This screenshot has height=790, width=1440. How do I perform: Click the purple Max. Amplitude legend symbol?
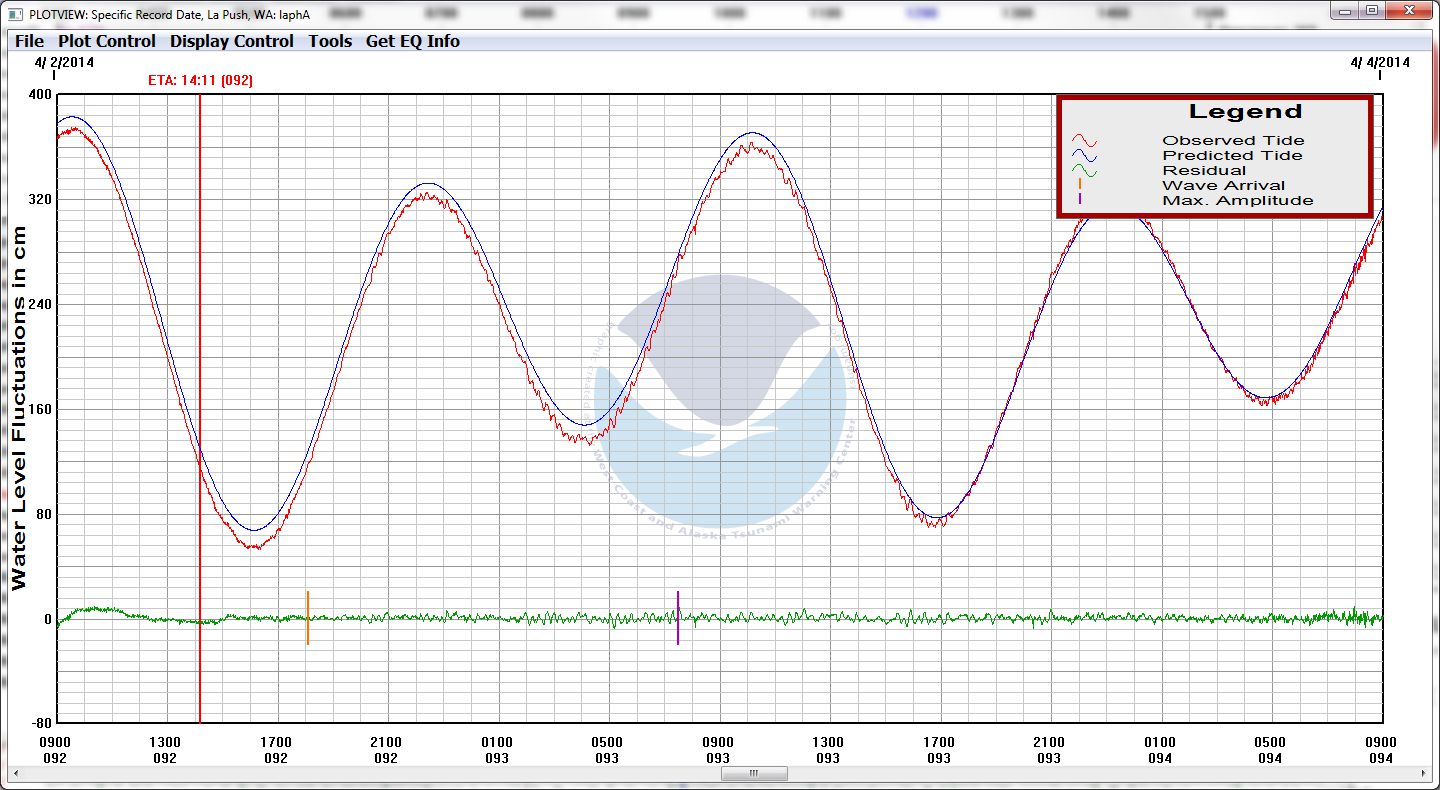pos(1080,200)
